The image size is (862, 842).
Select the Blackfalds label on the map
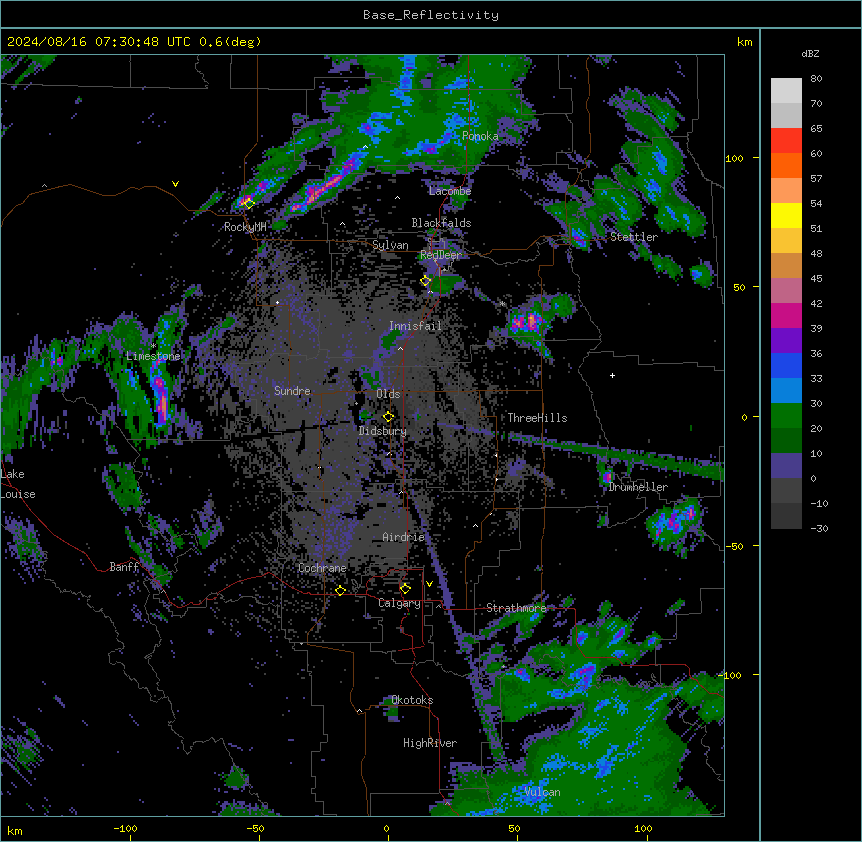point(441,223)
